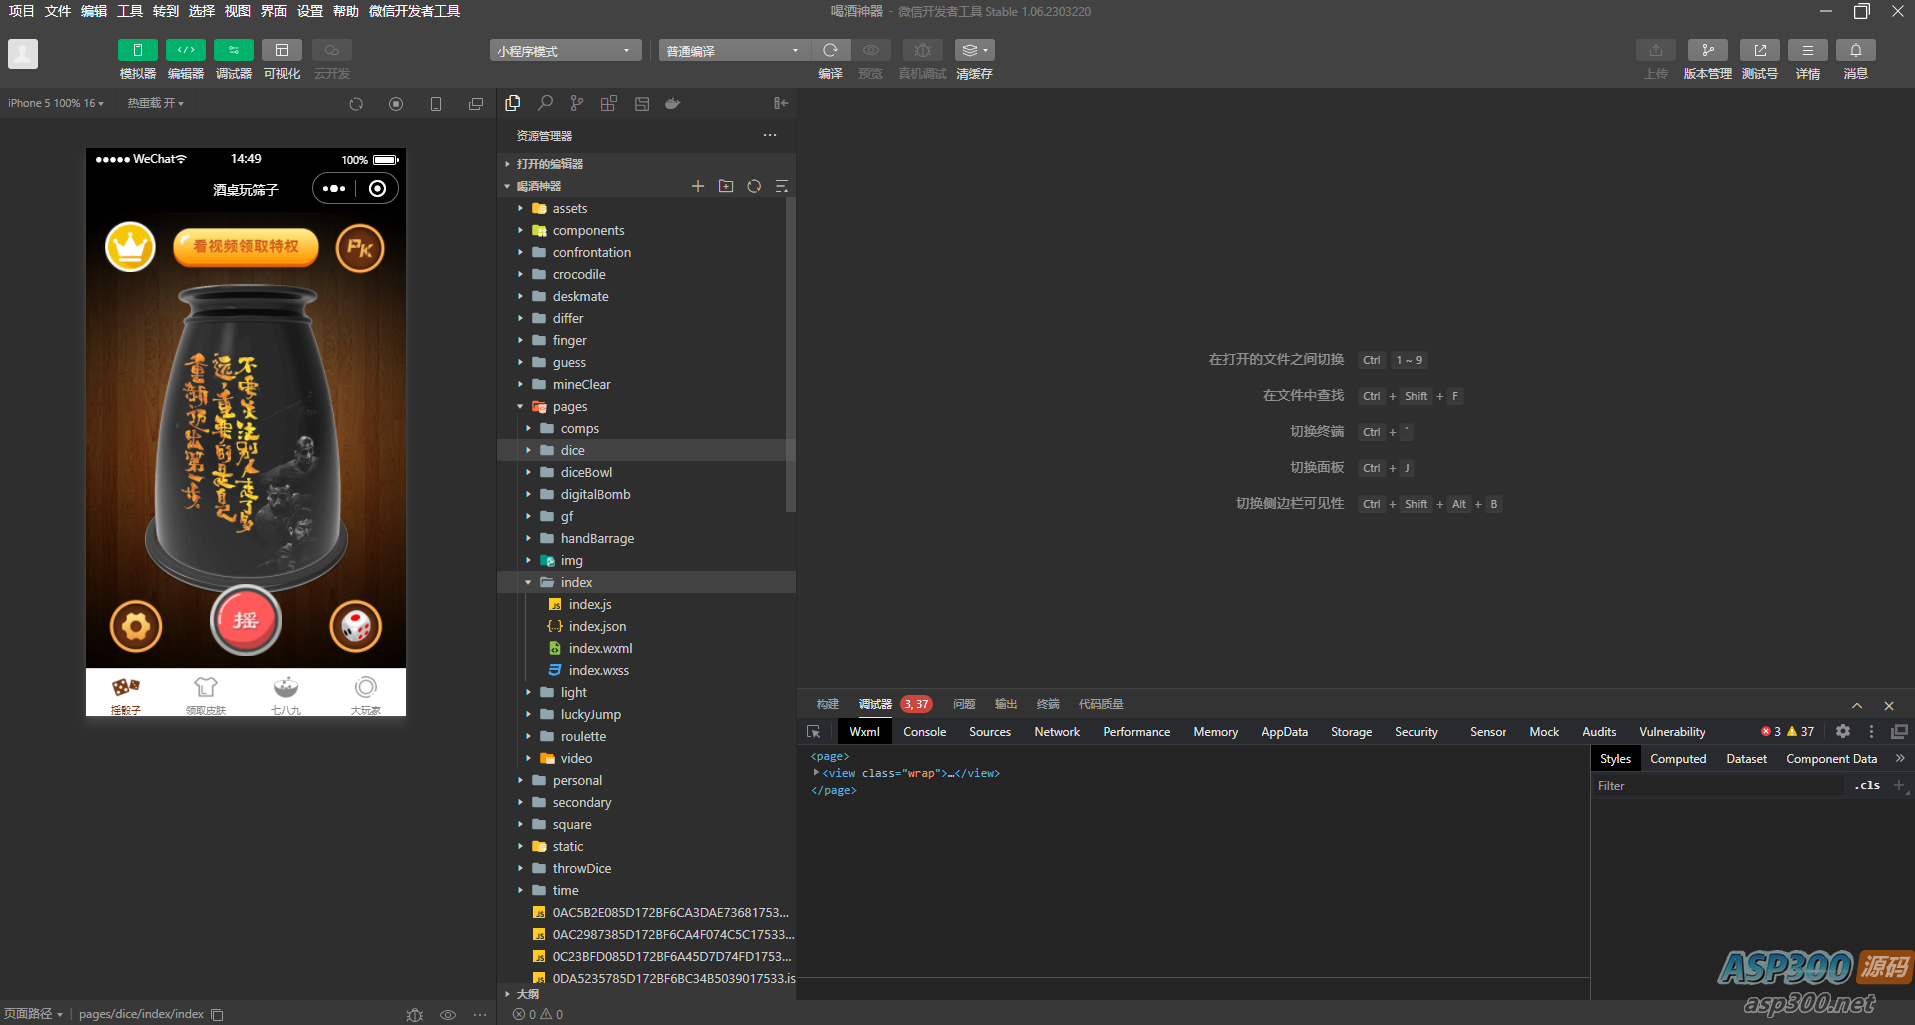The height and width of the screenshot is (1025, 1915).
Task: Toggle the Editor panel button
Action: click(186, 50)
